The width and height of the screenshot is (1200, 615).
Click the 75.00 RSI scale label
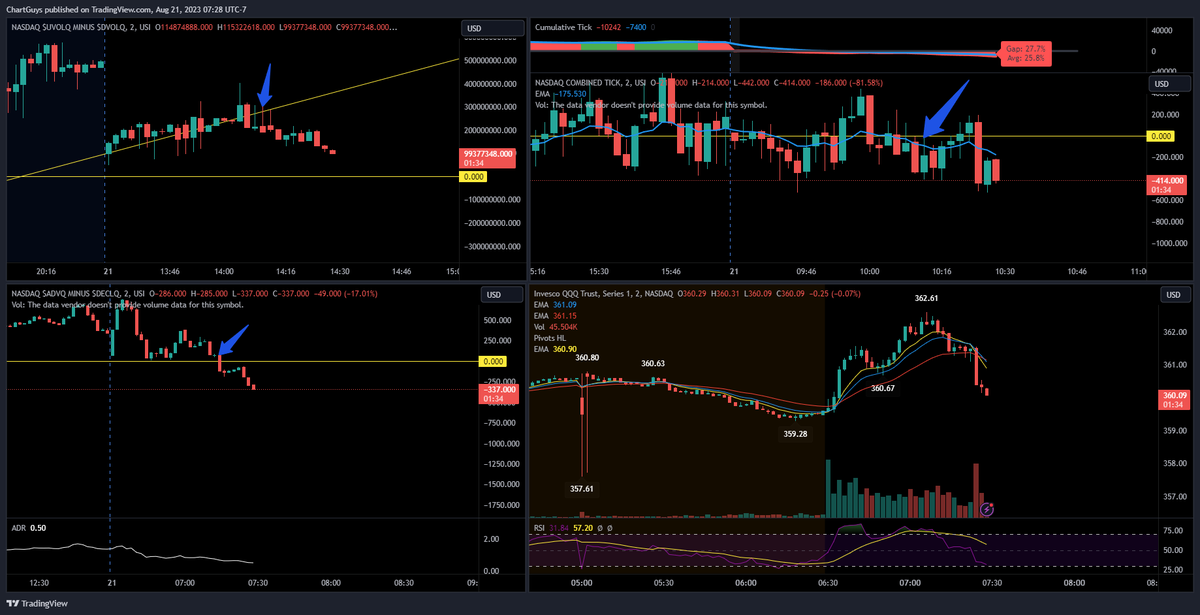coord(1174,531)
